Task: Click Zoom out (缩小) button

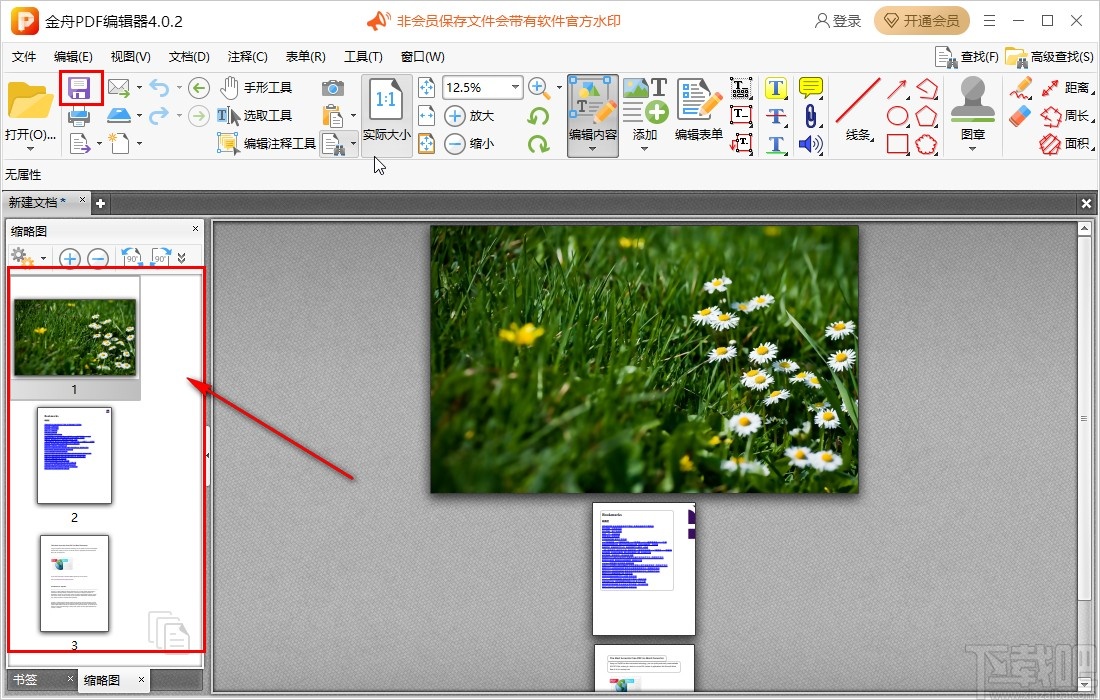Action: tap(470, 144)
